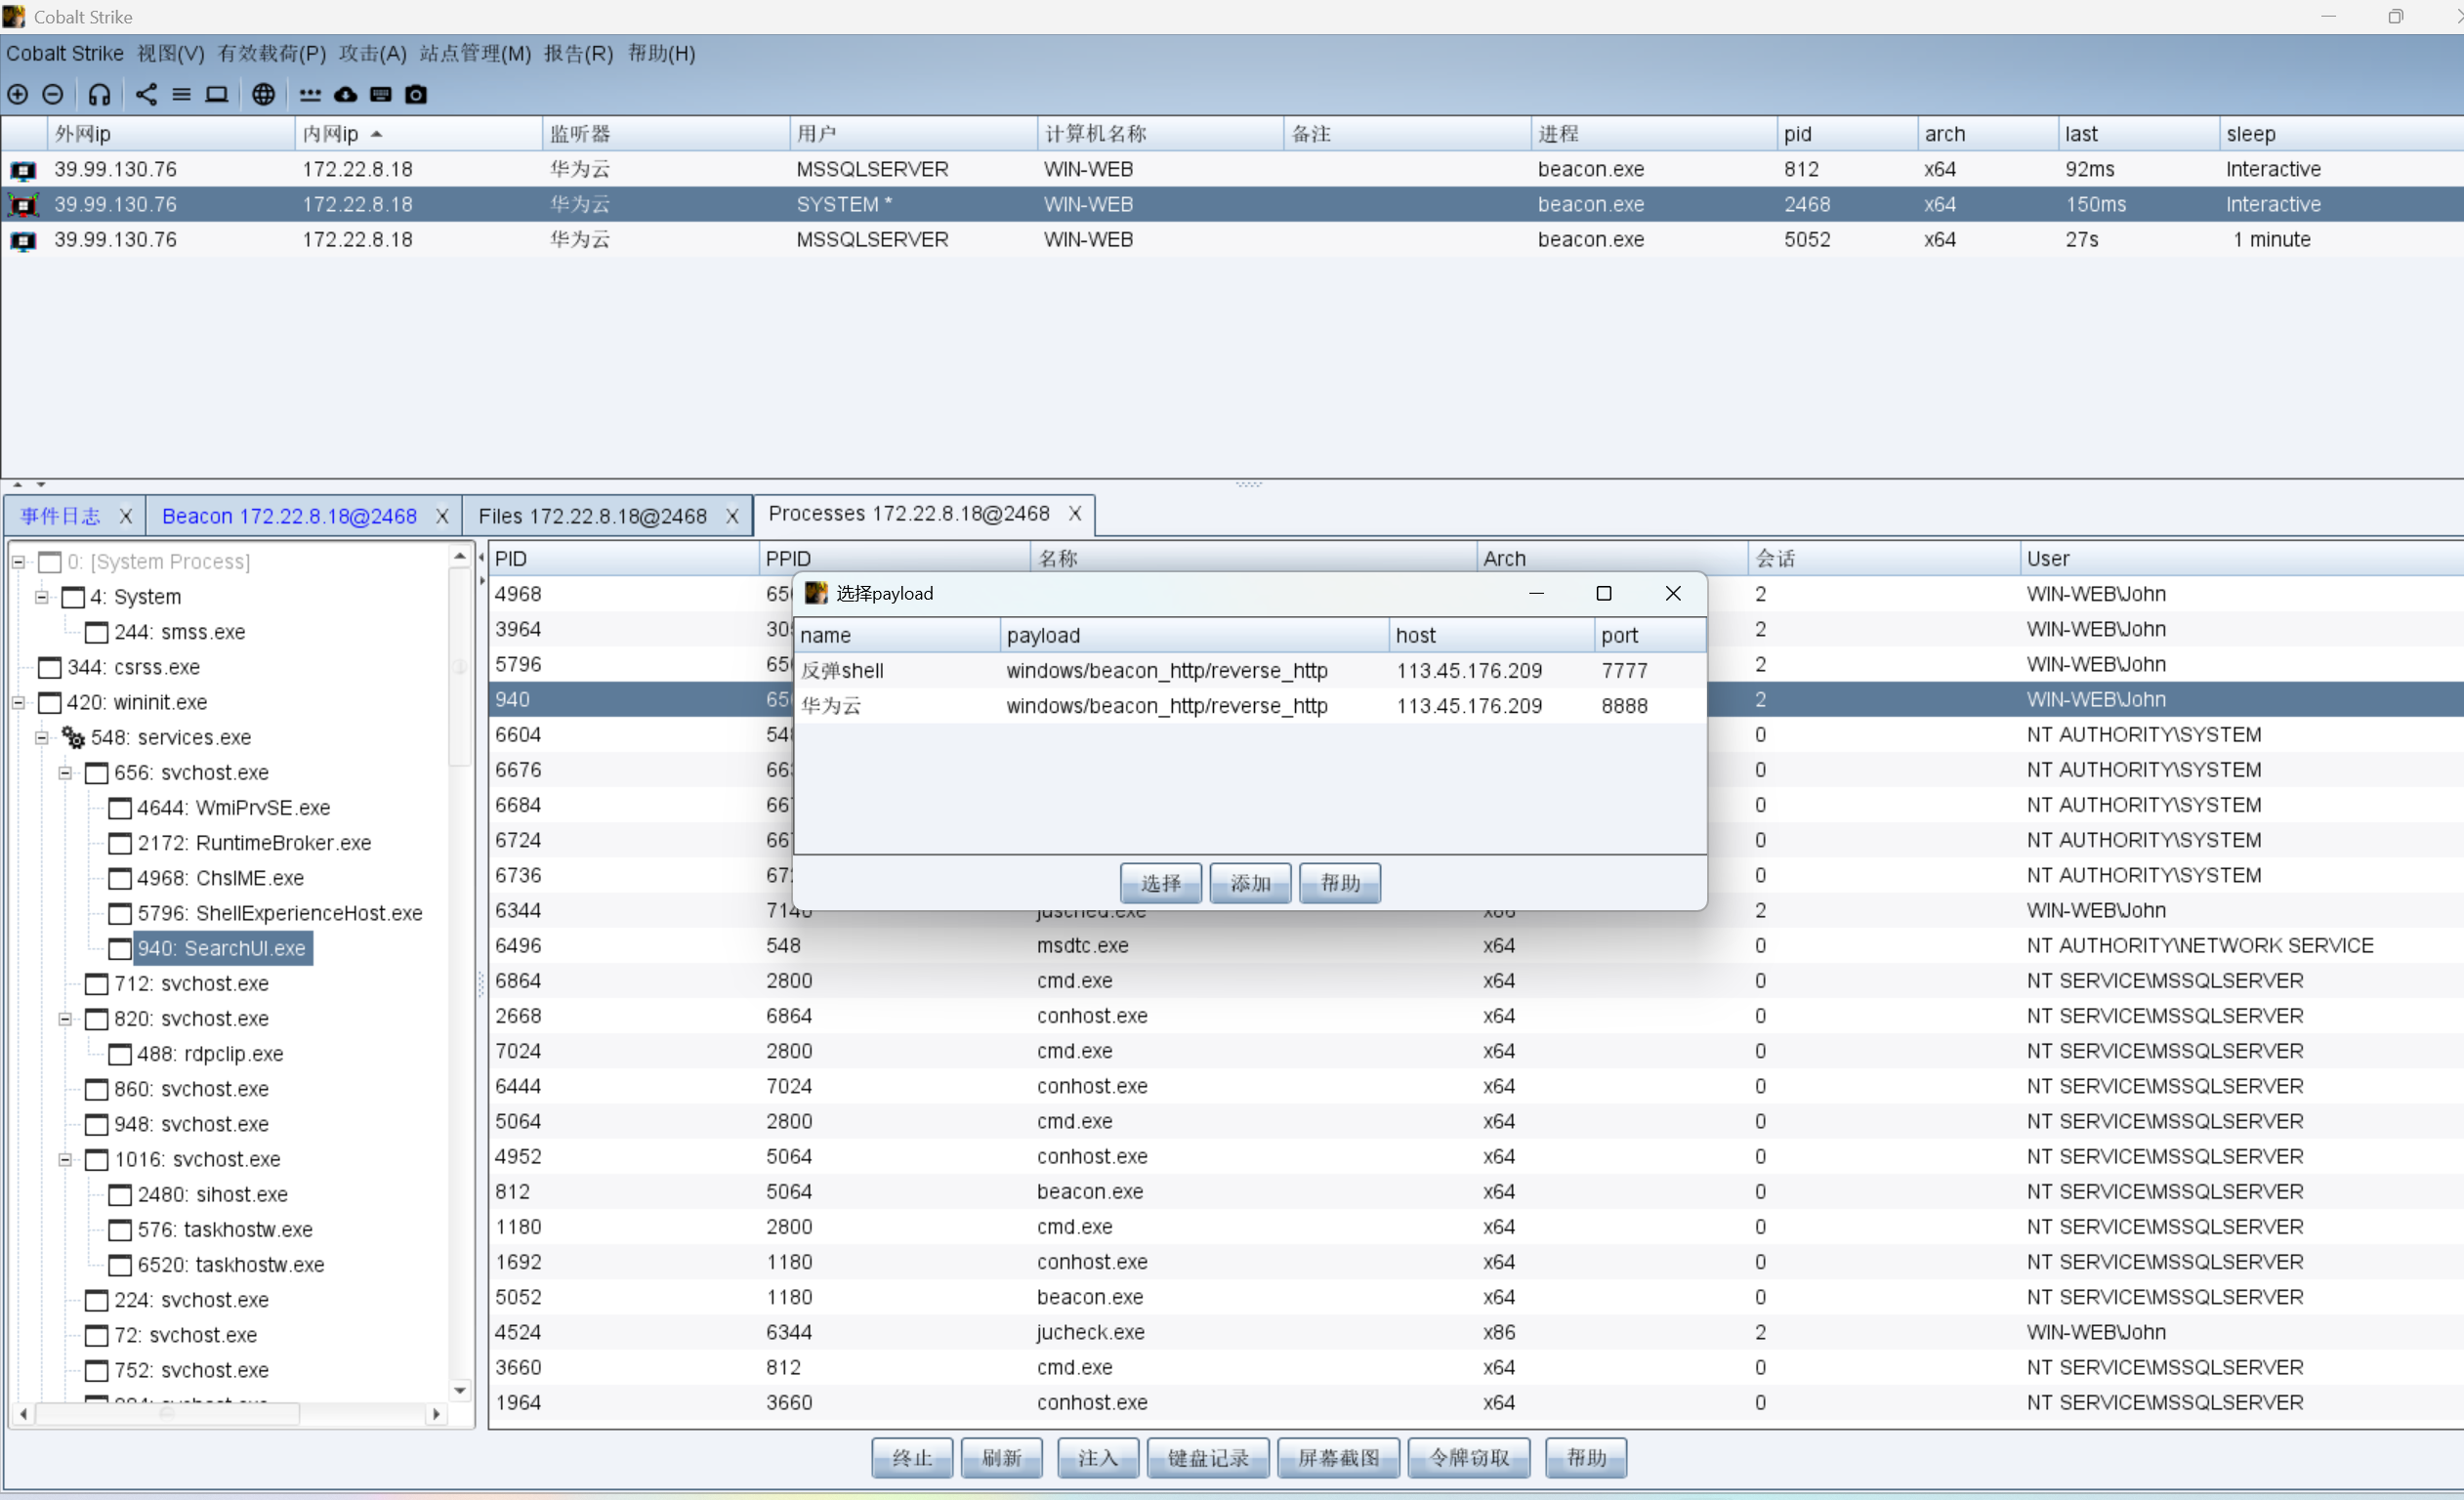Collapse the 4: System tree node
Viewport: 2464px width, 1500px height.
(x=42, y=598)
